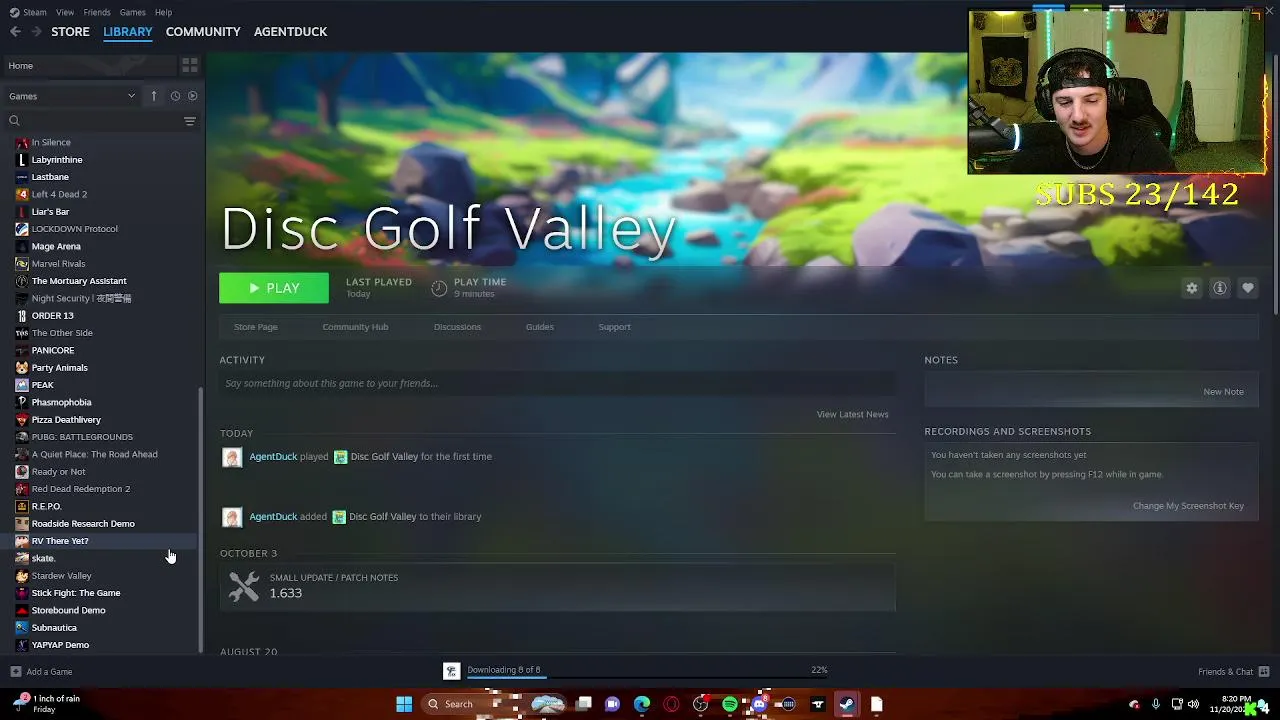Show game info icon
The height and width of the screenshot is (720, 1280).
(x=1220, y=288)
